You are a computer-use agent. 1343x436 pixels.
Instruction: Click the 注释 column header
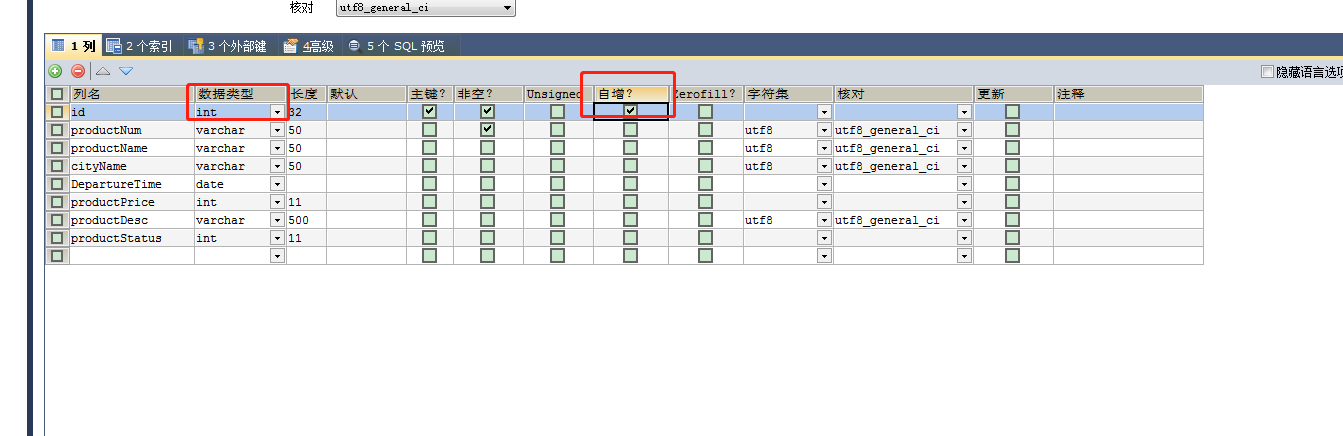[1128, 94]
